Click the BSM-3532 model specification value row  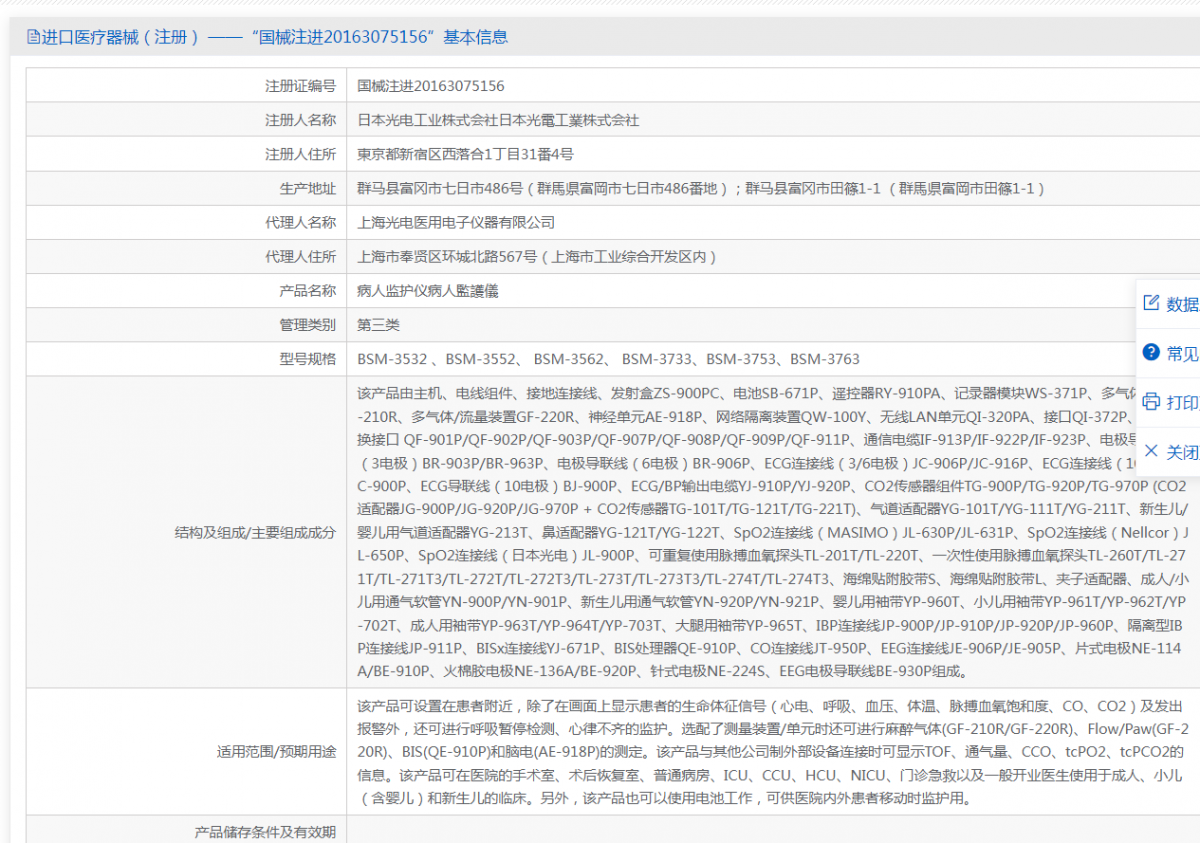tap(608, 358)
